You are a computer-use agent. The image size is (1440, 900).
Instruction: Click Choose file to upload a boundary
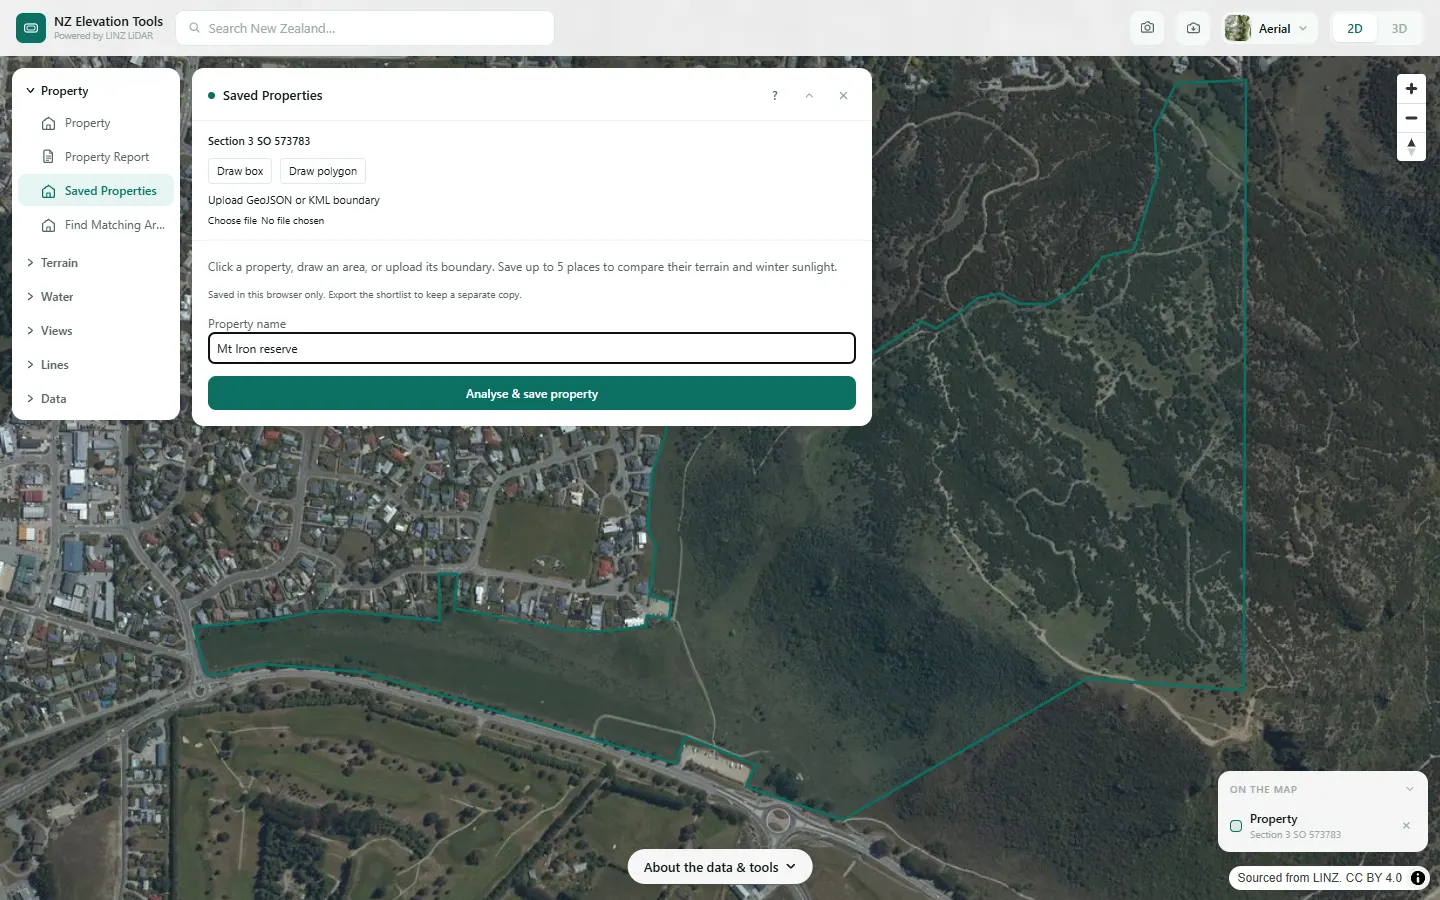click(x=232, y=221)
